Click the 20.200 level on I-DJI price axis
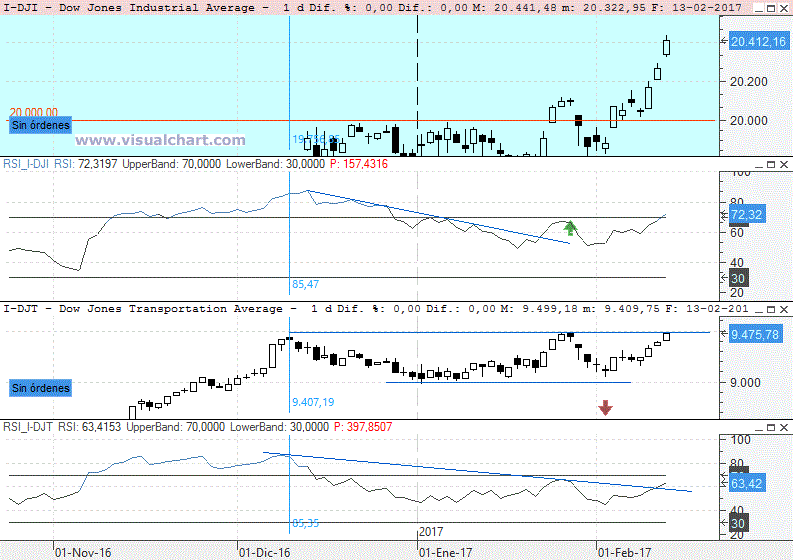 [748, 81]
